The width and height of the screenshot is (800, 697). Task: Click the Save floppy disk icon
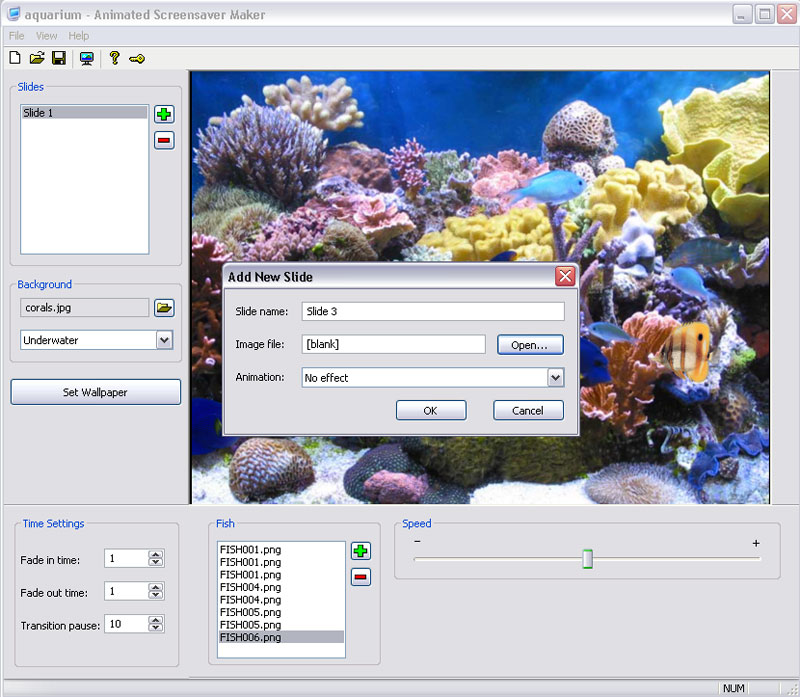pos(59,59)
